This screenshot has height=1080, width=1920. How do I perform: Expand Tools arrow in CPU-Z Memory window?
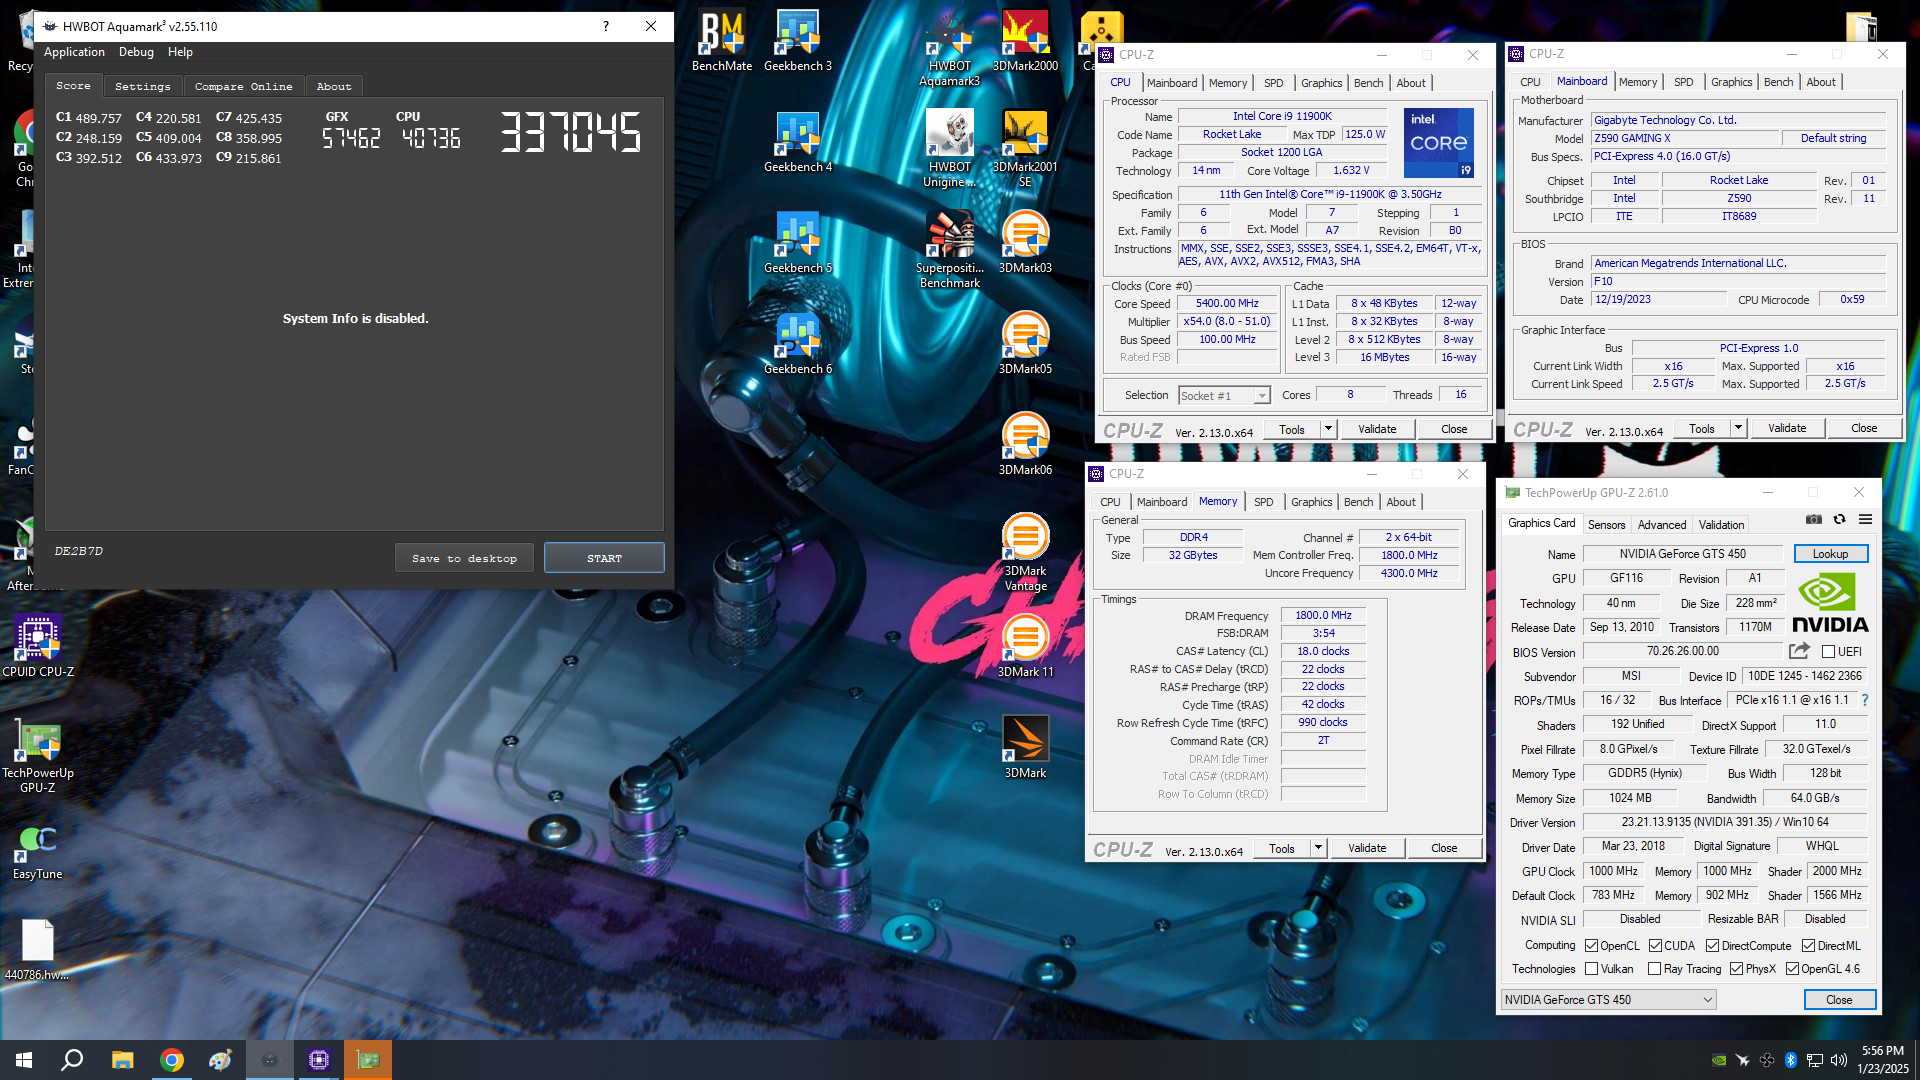point(1318,848)
